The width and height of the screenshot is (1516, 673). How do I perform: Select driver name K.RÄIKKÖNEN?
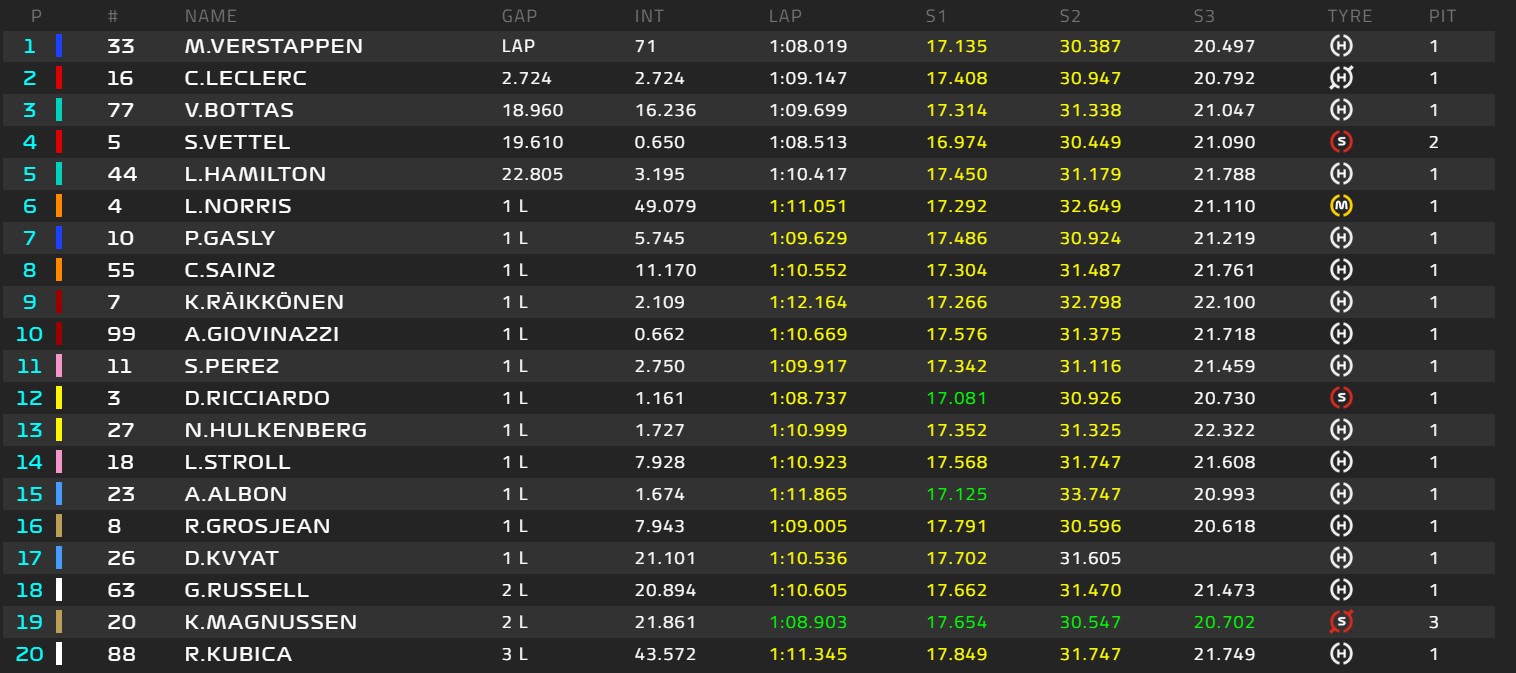click(264, 302)
